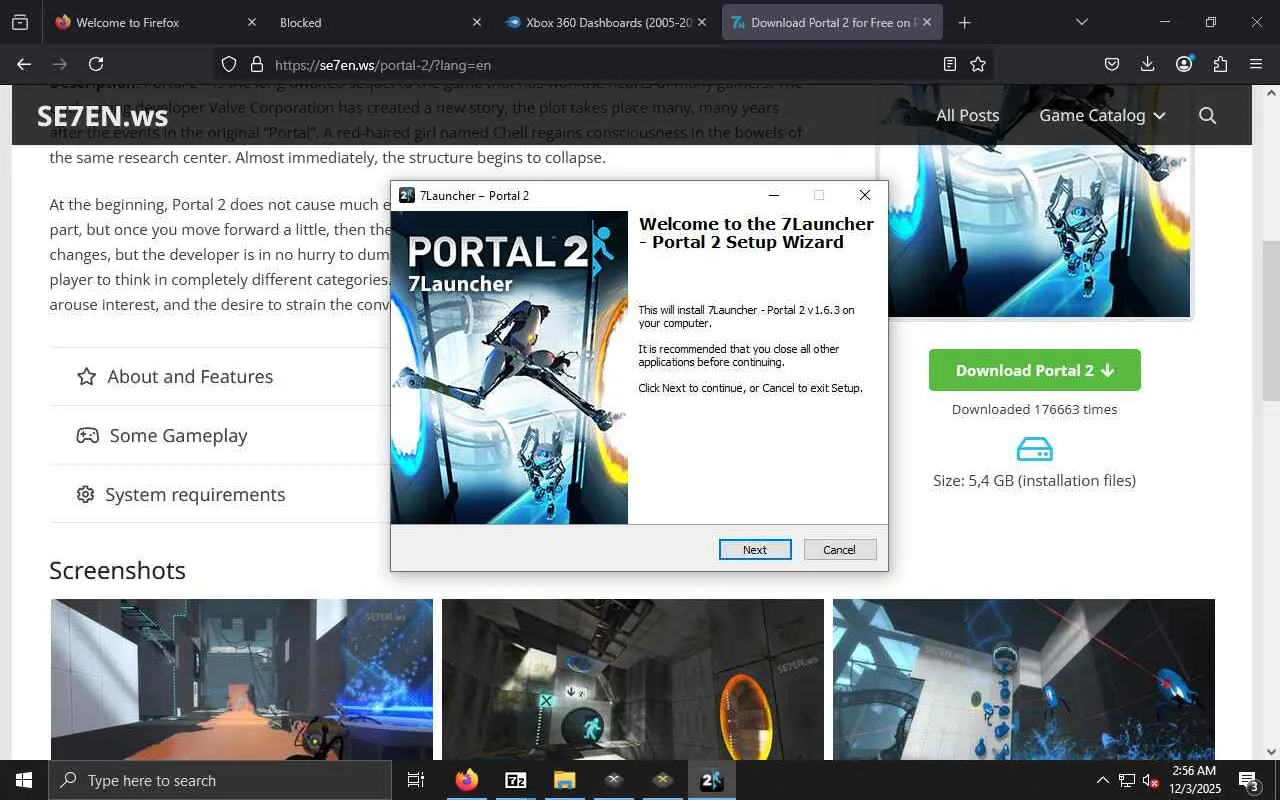The image size is (1280, 800).
Task: Click the "Downloaded 176663 times" text
Action: (1034, 409)
